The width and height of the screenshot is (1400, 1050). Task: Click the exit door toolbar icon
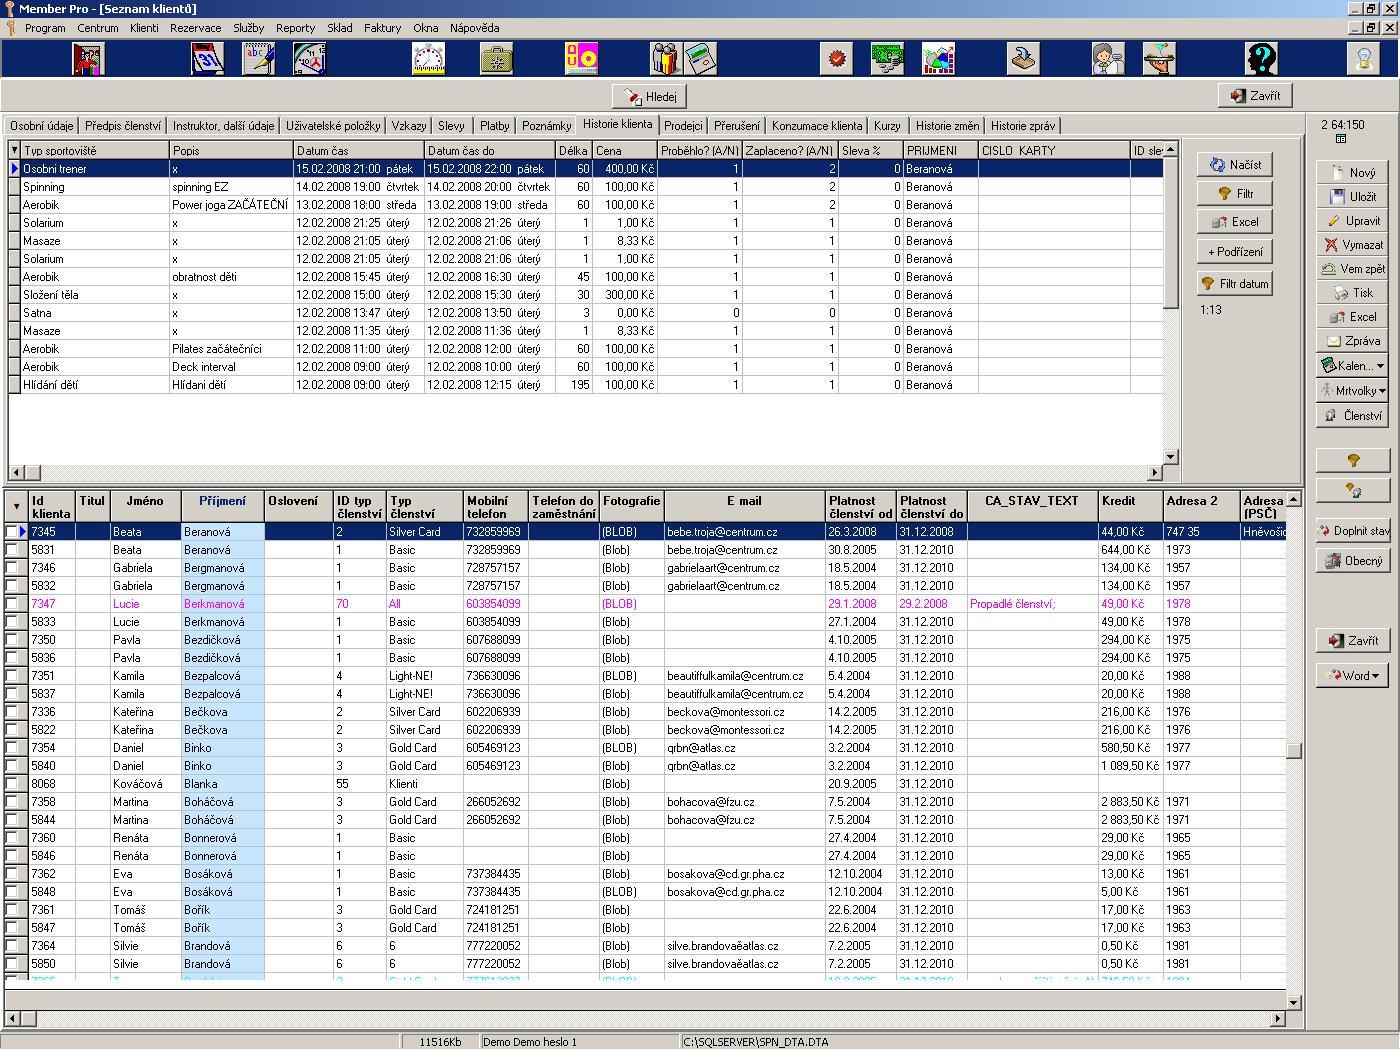tap(88, 59)
